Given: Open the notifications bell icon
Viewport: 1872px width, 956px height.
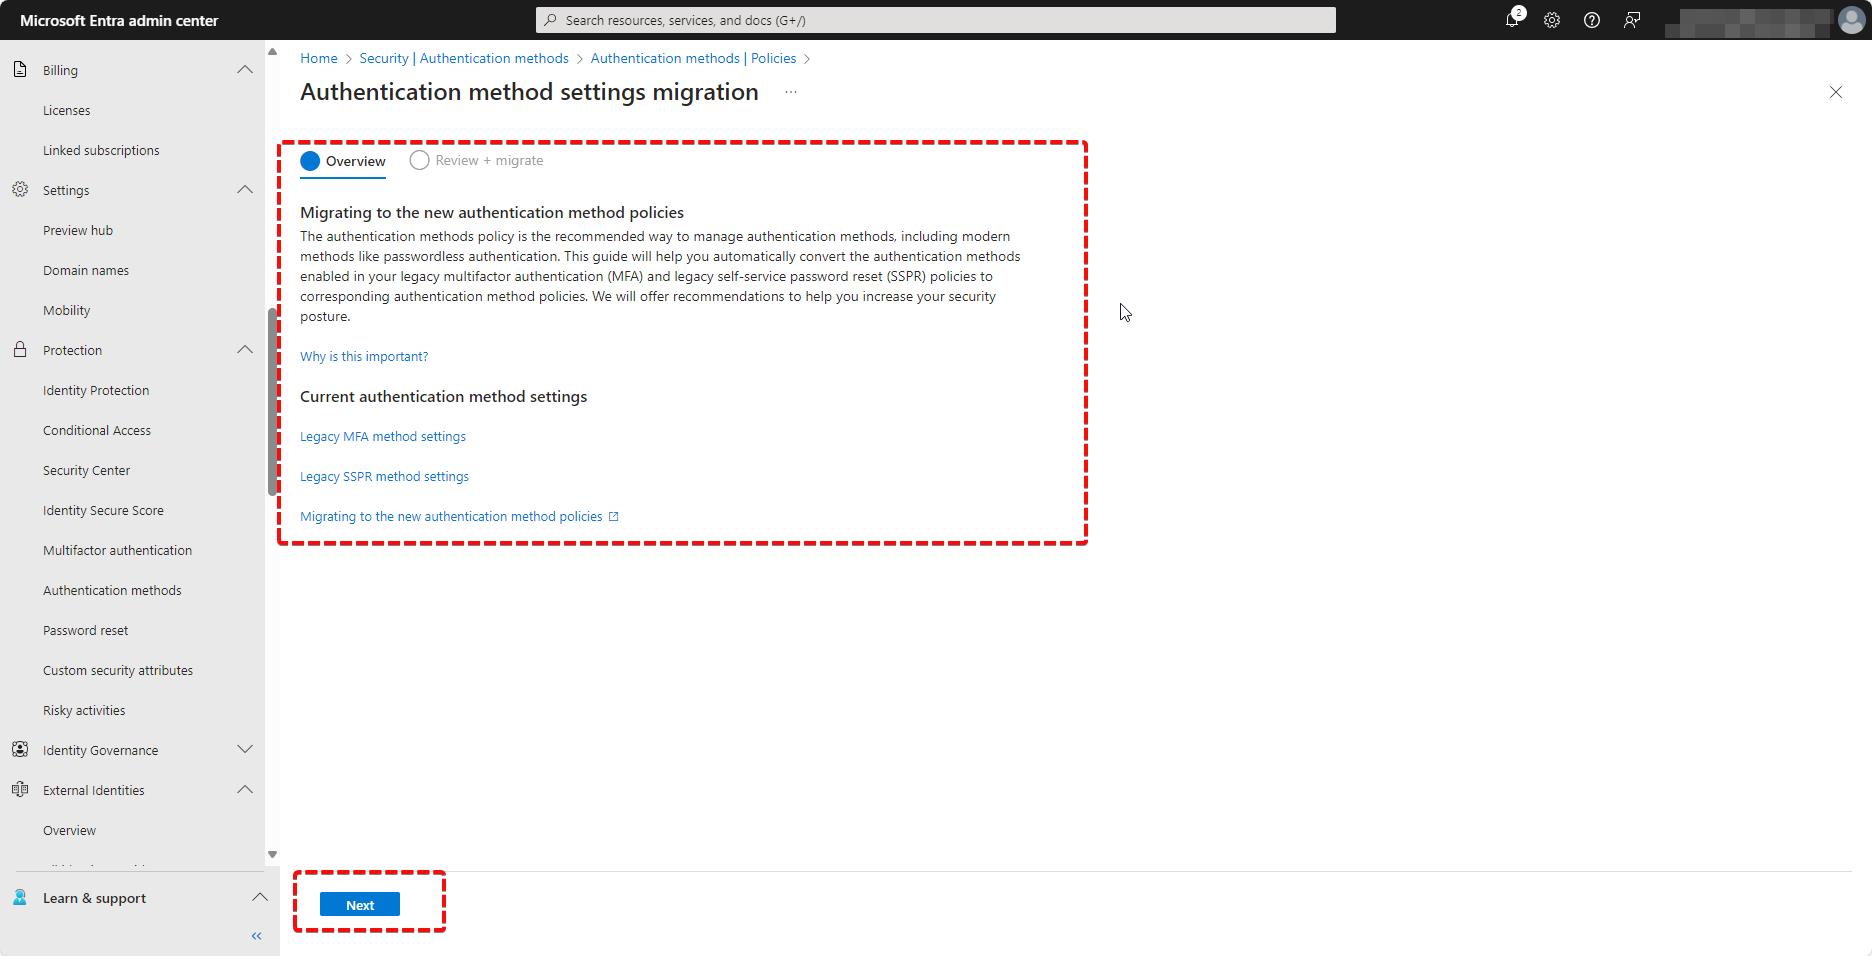Looking at the screenshot, I should [1513, 20].
